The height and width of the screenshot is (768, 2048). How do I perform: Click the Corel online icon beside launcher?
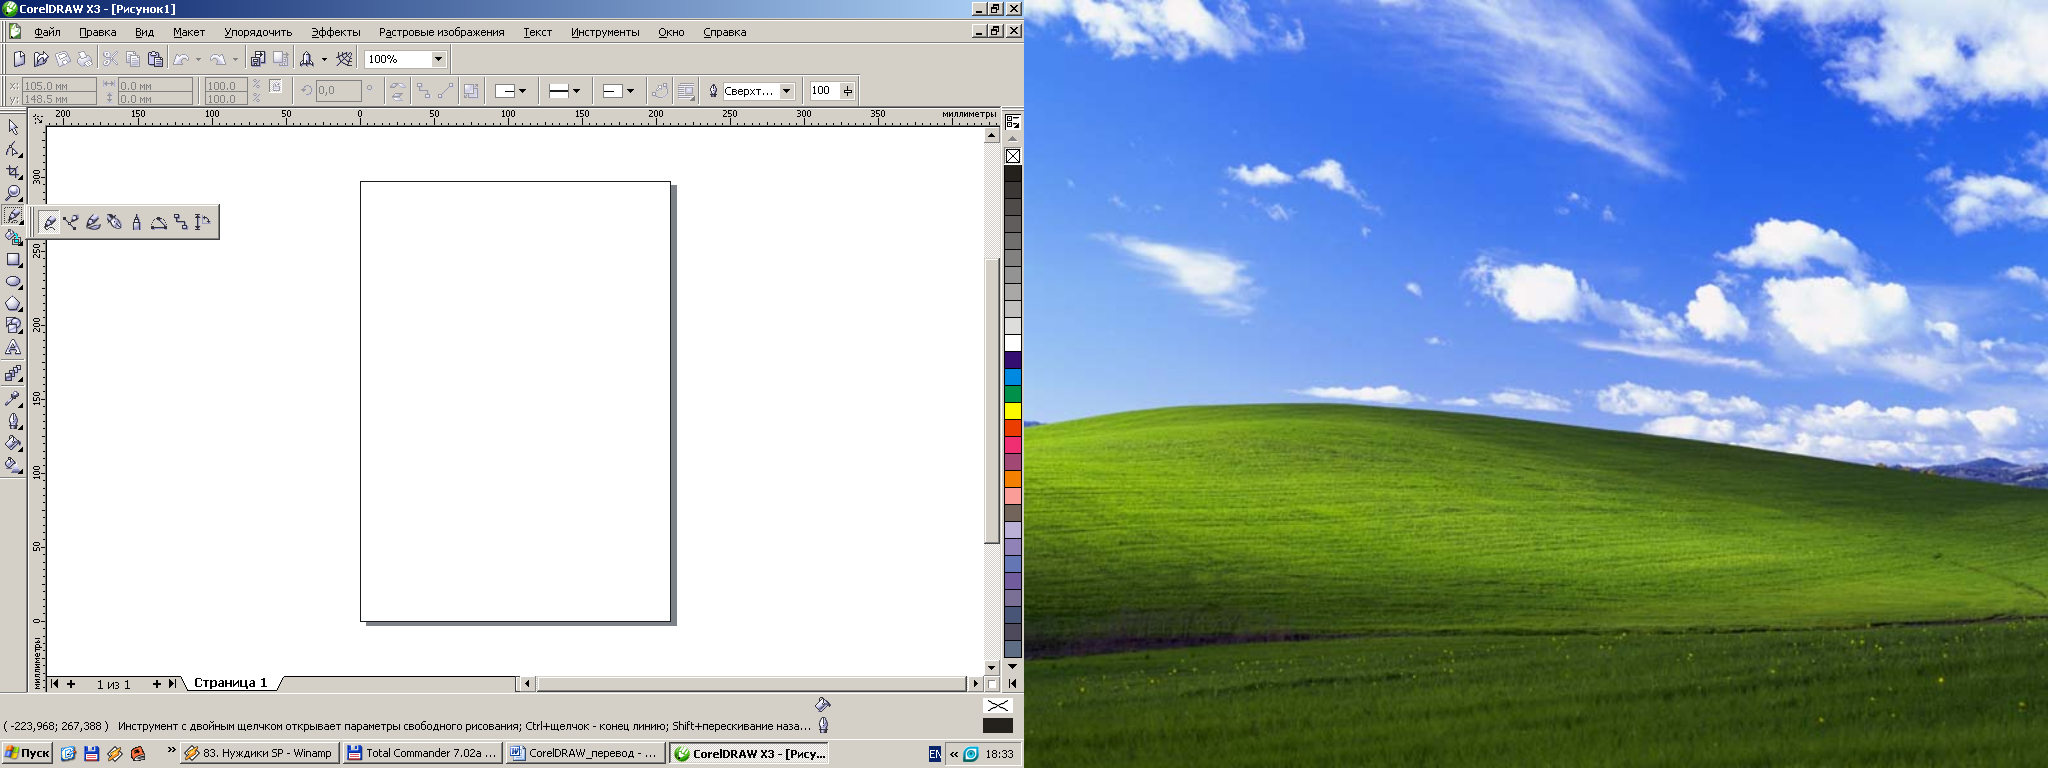click(x=345, y=59)
